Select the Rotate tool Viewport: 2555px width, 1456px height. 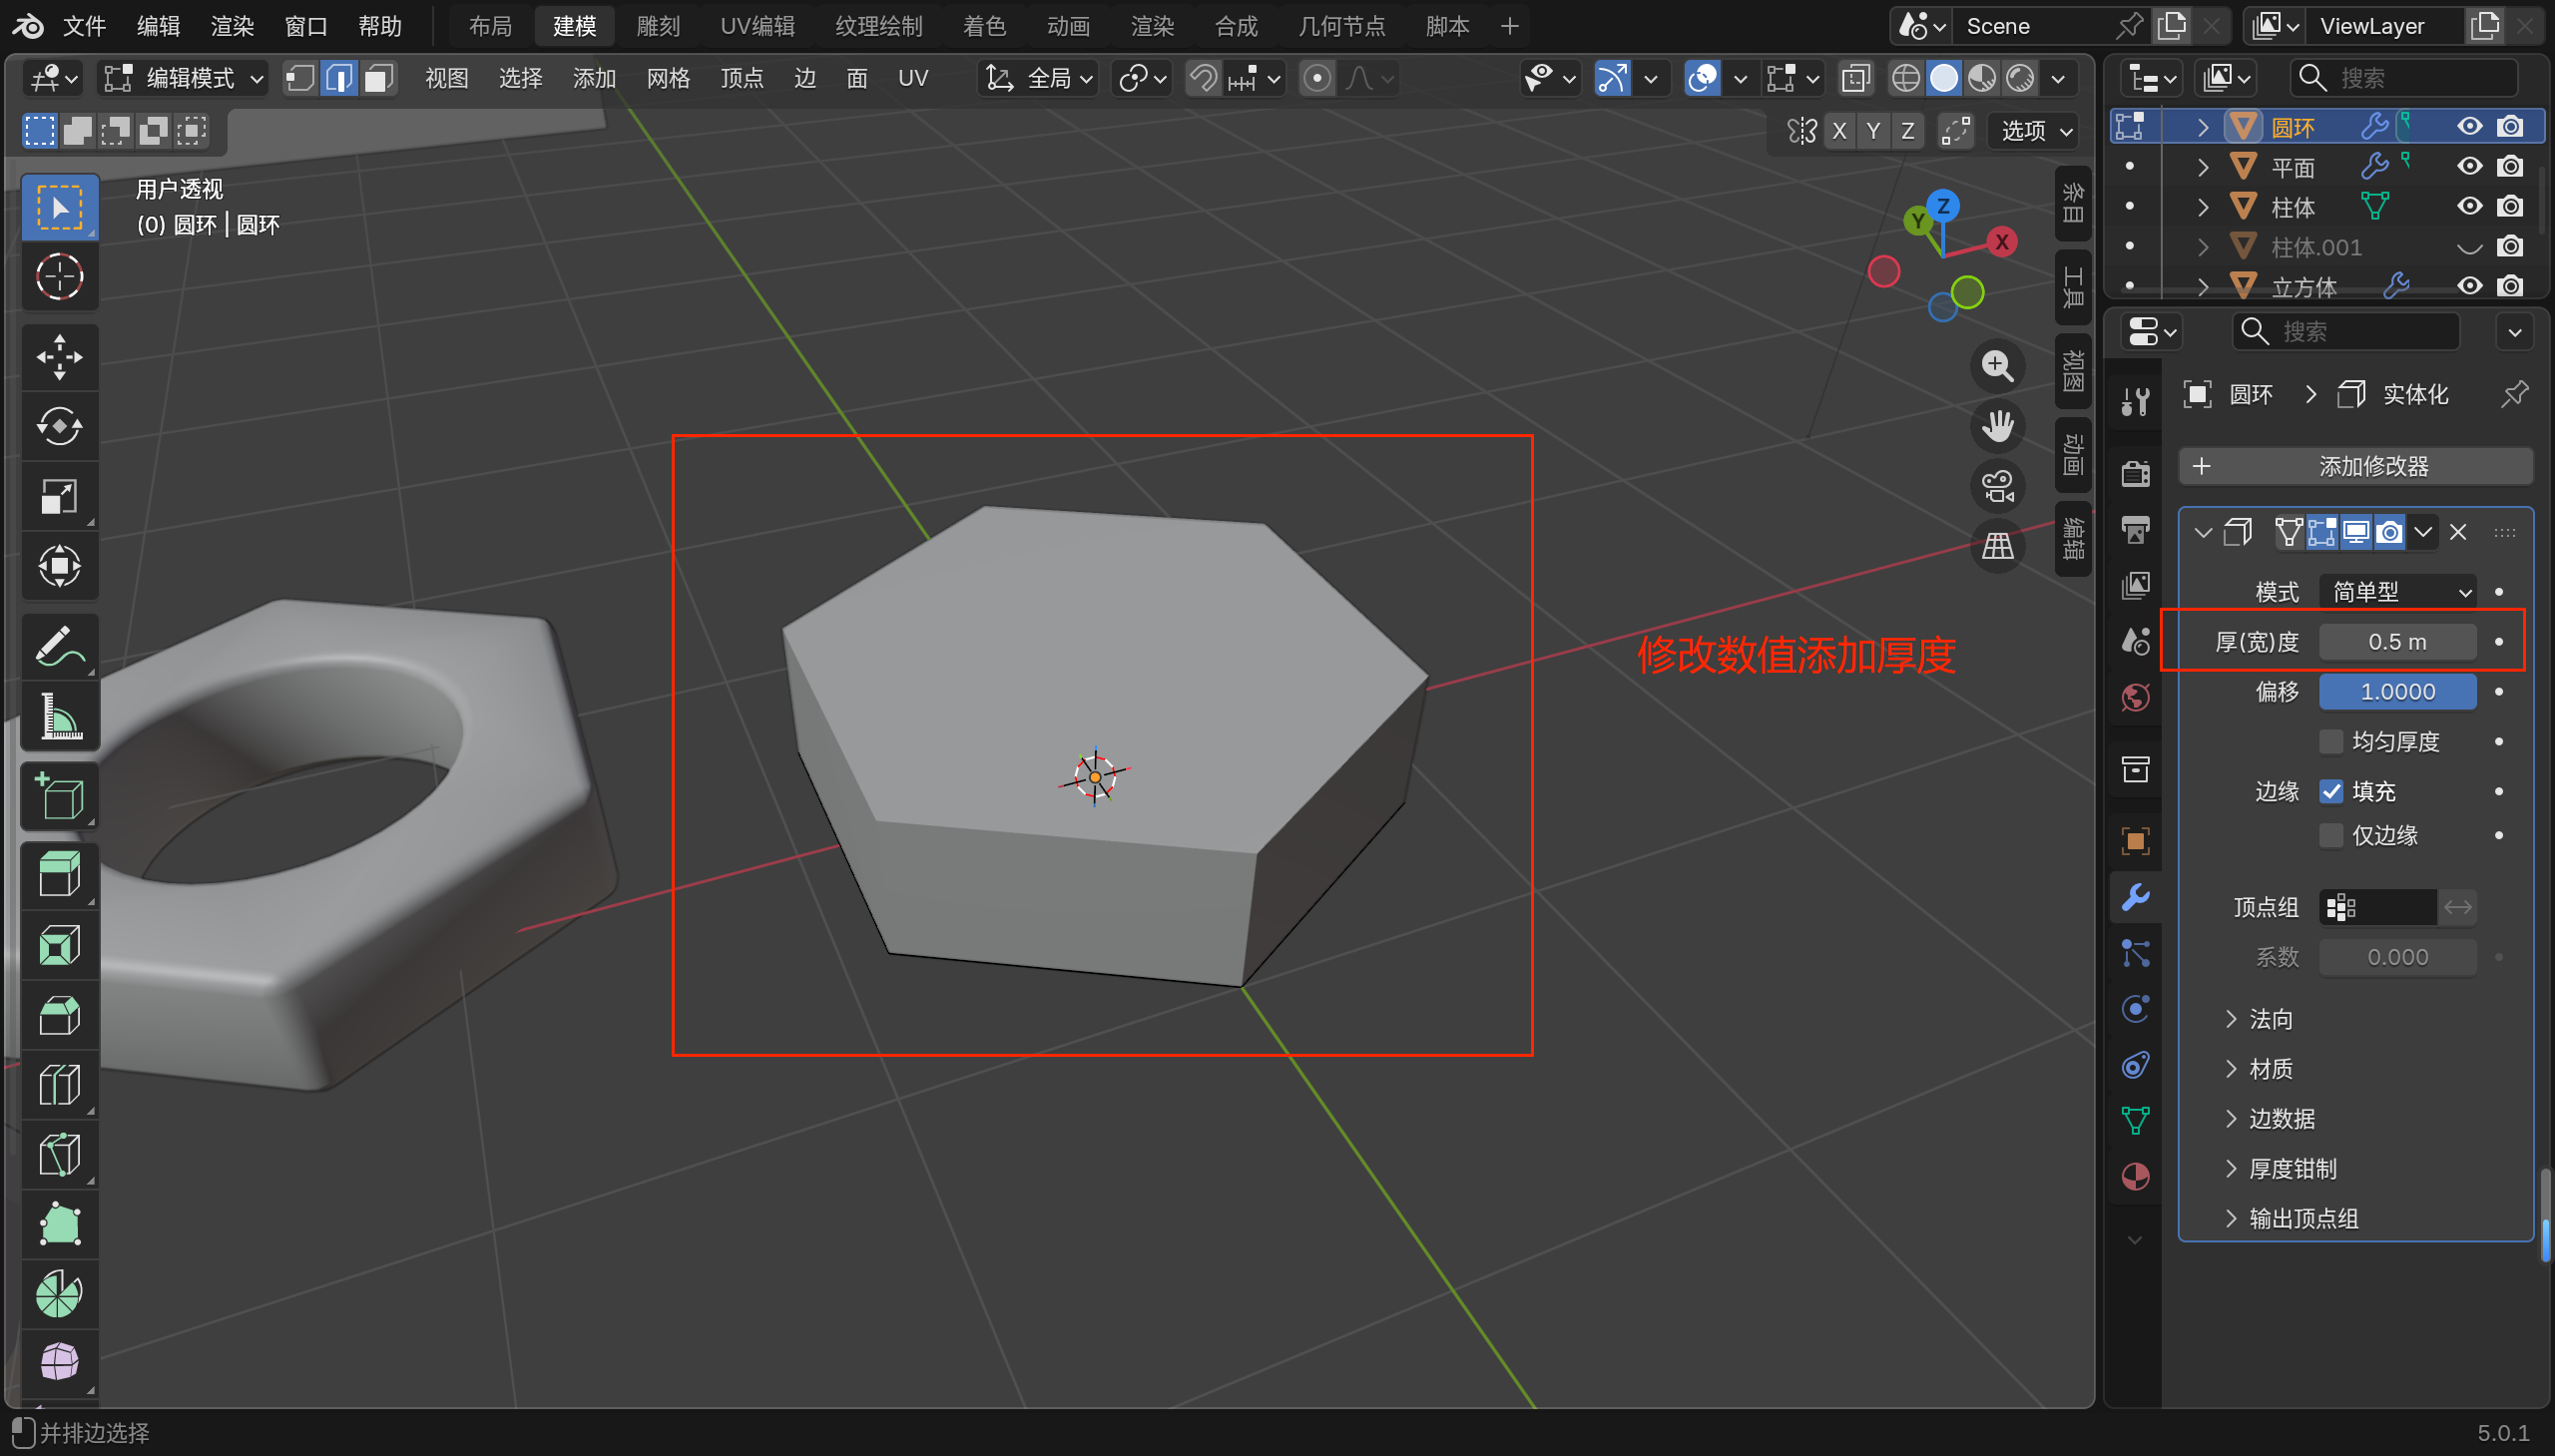pos(59,427)
